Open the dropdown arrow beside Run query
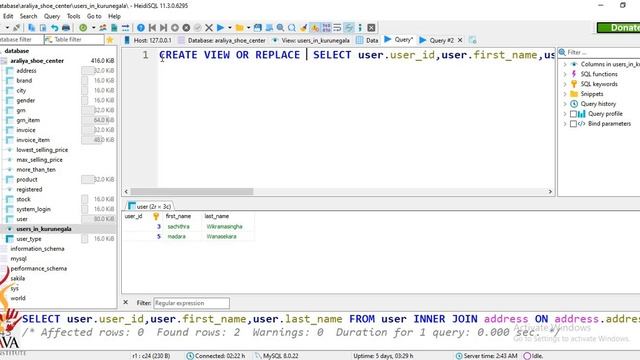Screen dimensions: 640x360 (x=229, y=28)
